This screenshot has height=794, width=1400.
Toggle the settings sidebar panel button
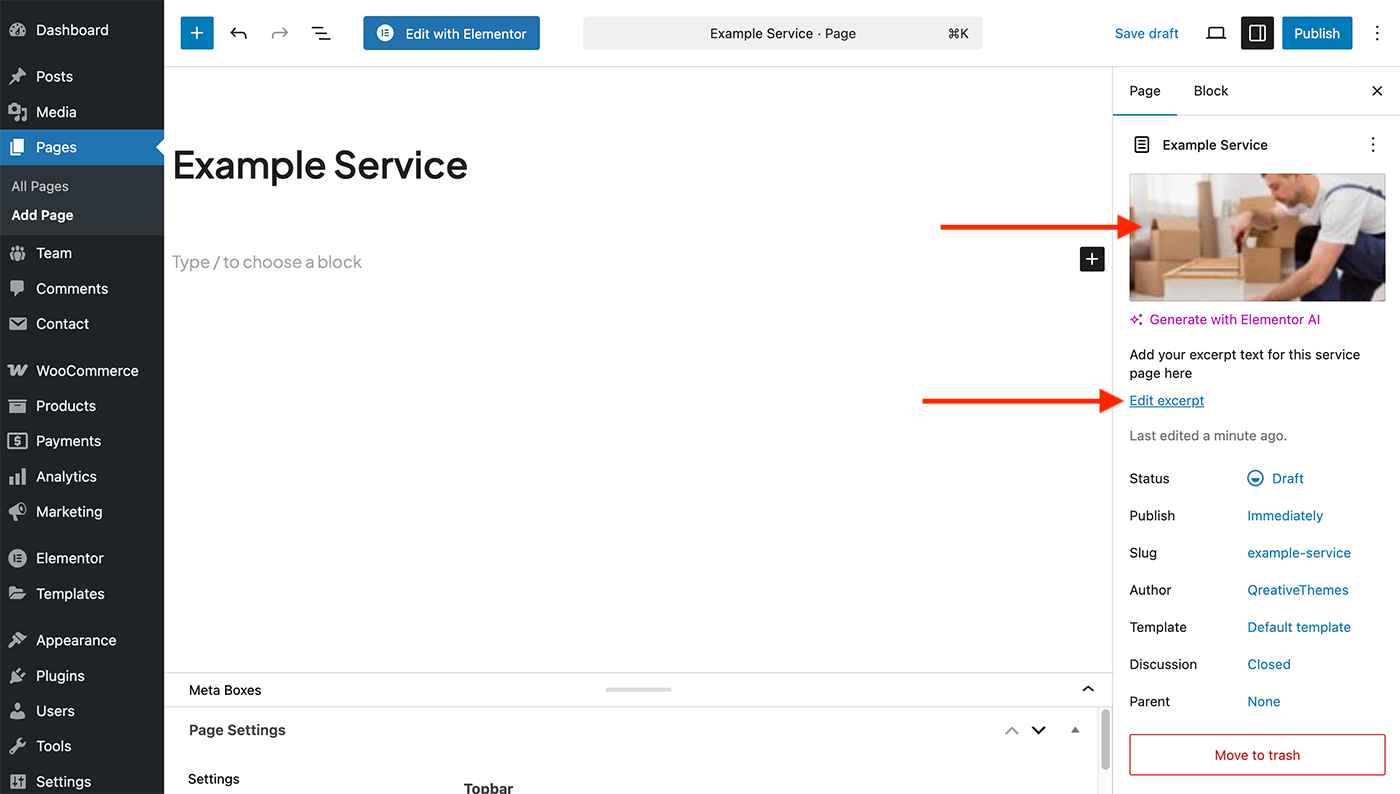click(1257, 33)
